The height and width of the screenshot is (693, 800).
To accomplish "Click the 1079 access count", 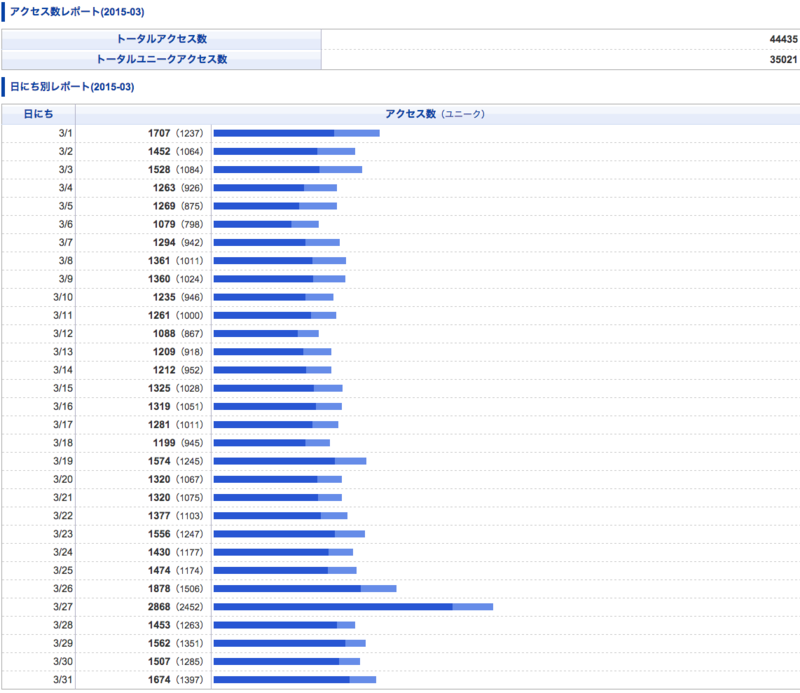I will click(164, 224).
